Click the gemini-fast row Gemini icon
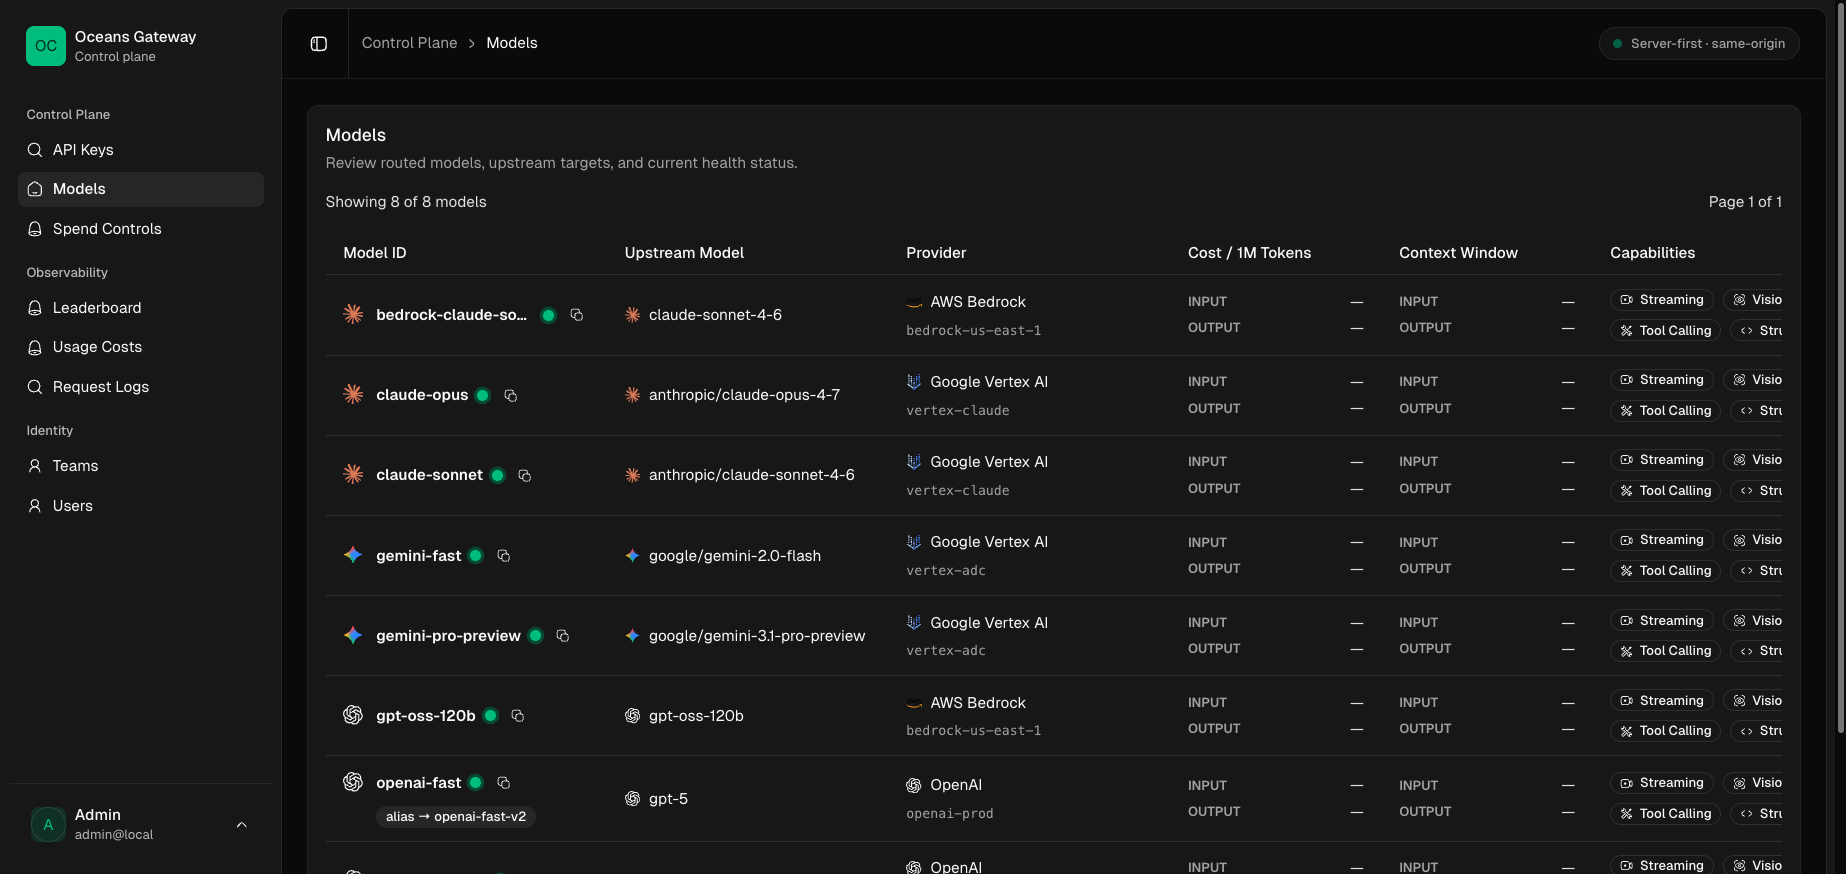Image resolution: width=1846 pixels, height=874 pixels. 353,555
